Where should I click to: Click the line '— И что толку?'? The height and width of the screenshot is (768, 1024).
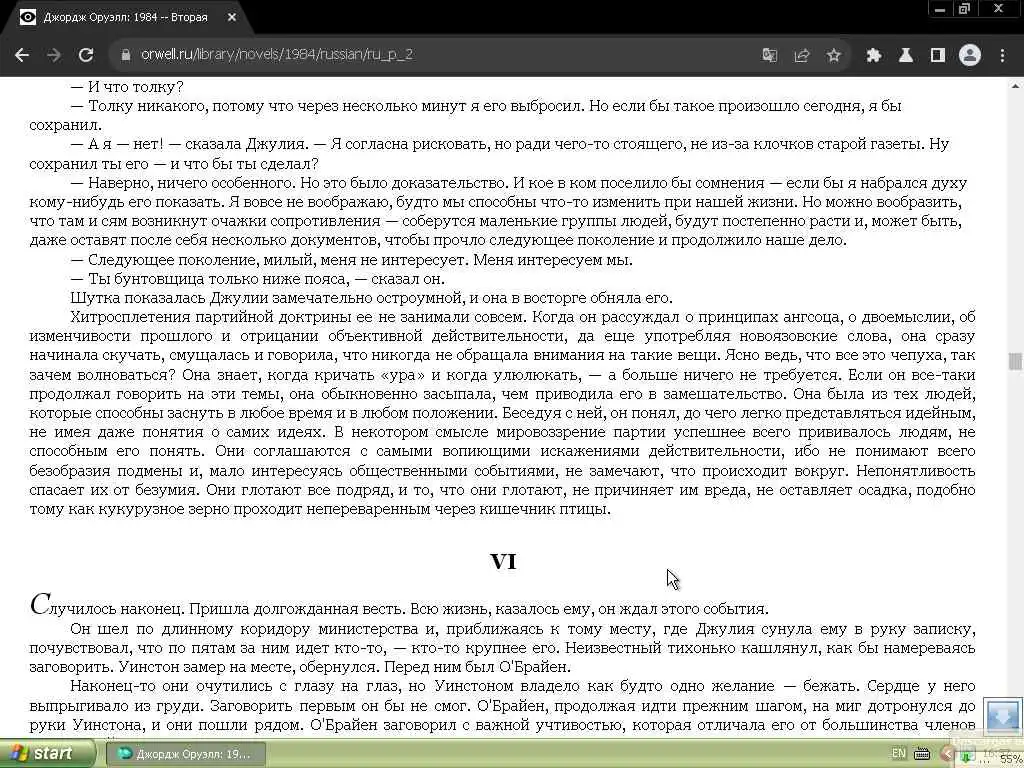(x=127, y=87)
